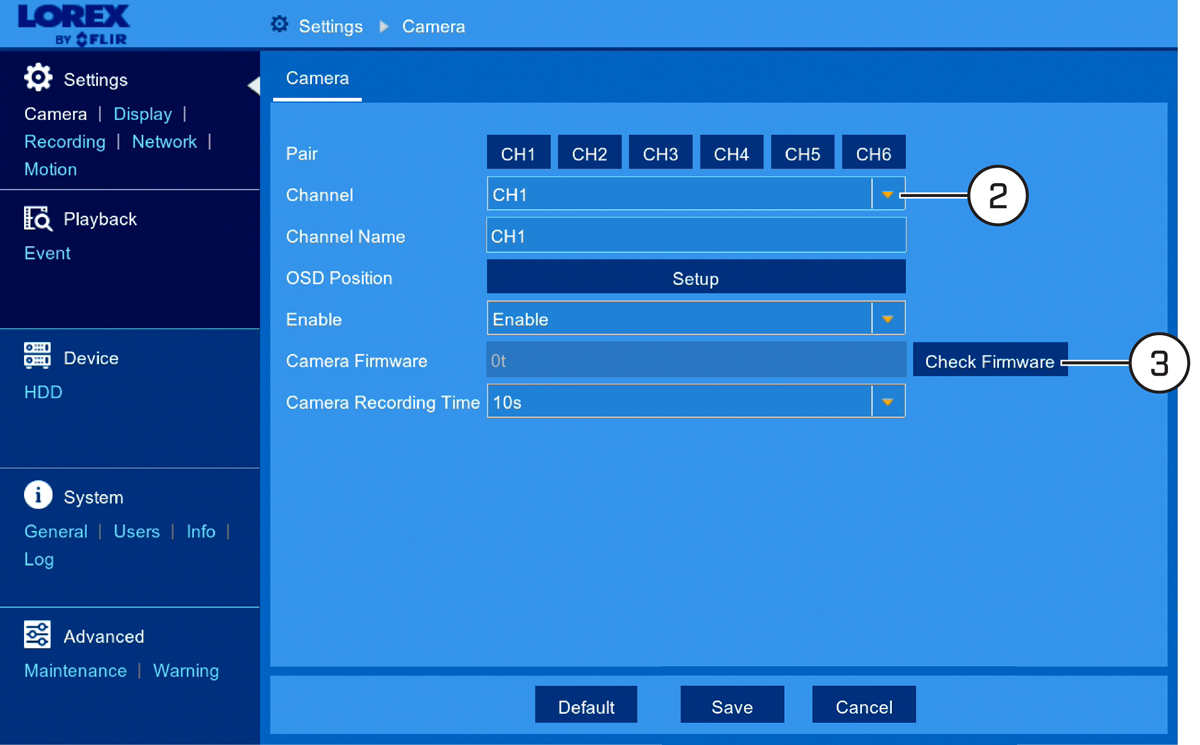Click the Device recorder icon
The width and height of the screenshot is (1200, 745).
tap(37, 357)
